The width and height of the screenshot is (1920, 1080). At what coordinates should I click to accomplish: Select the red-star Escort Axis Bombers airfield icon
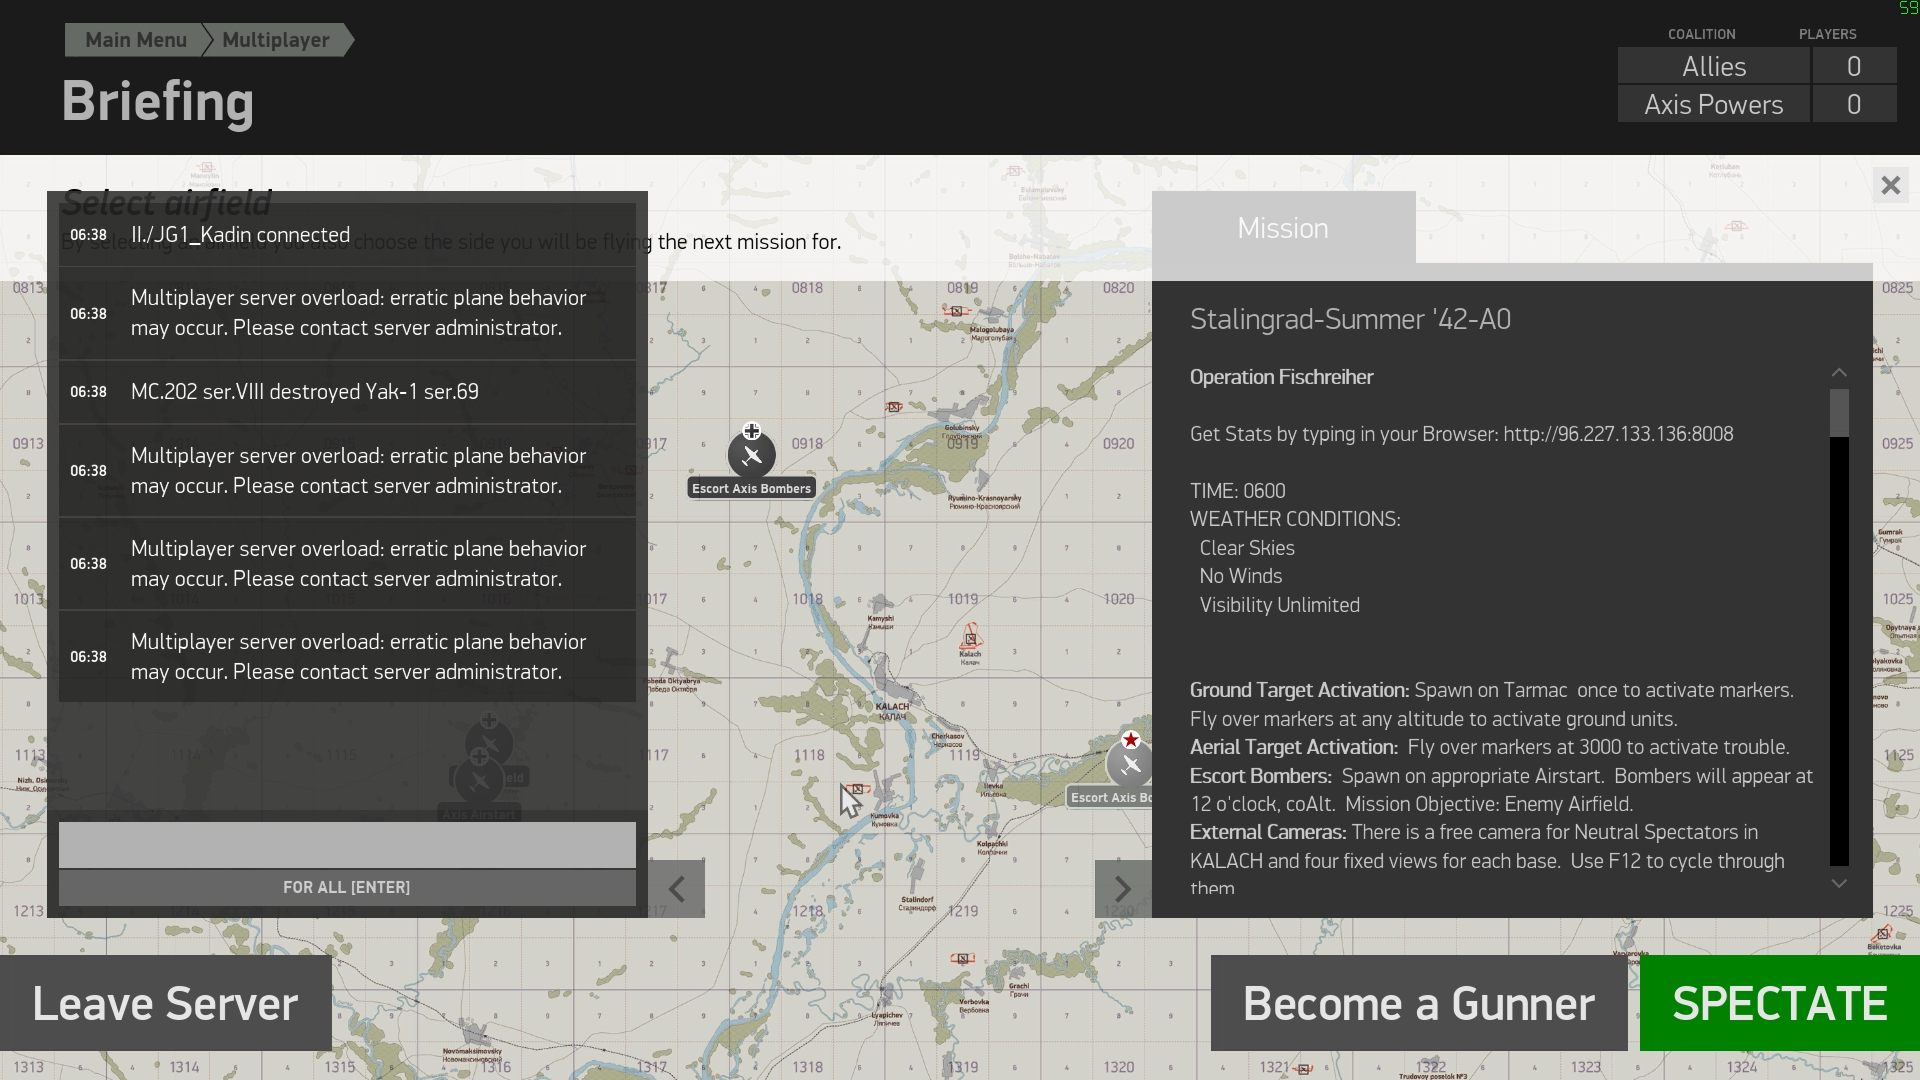point(1129,764)
